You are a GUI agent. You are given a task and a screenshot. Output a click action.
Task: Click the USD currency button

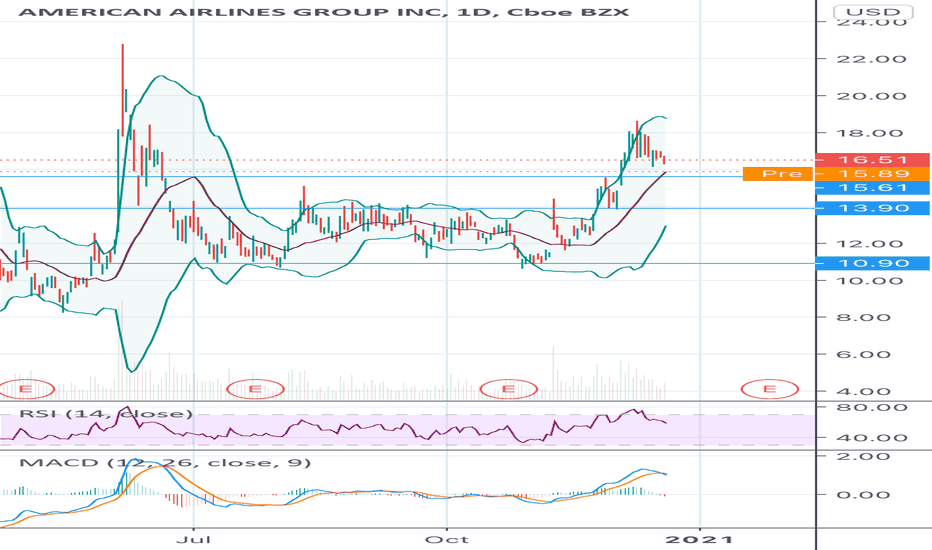coord(873,11)
